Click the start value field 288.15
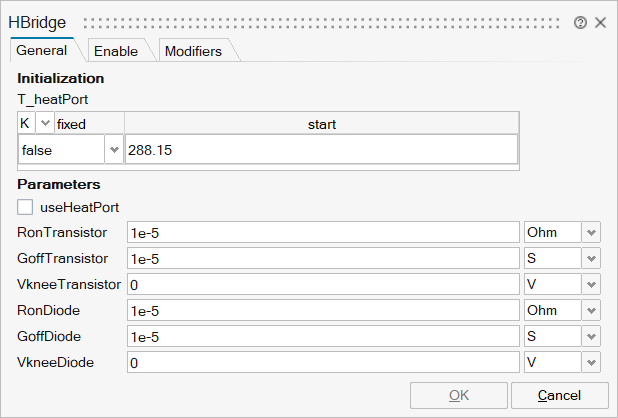The width and height of the screenshot is (618, 418). click(320, 150)
